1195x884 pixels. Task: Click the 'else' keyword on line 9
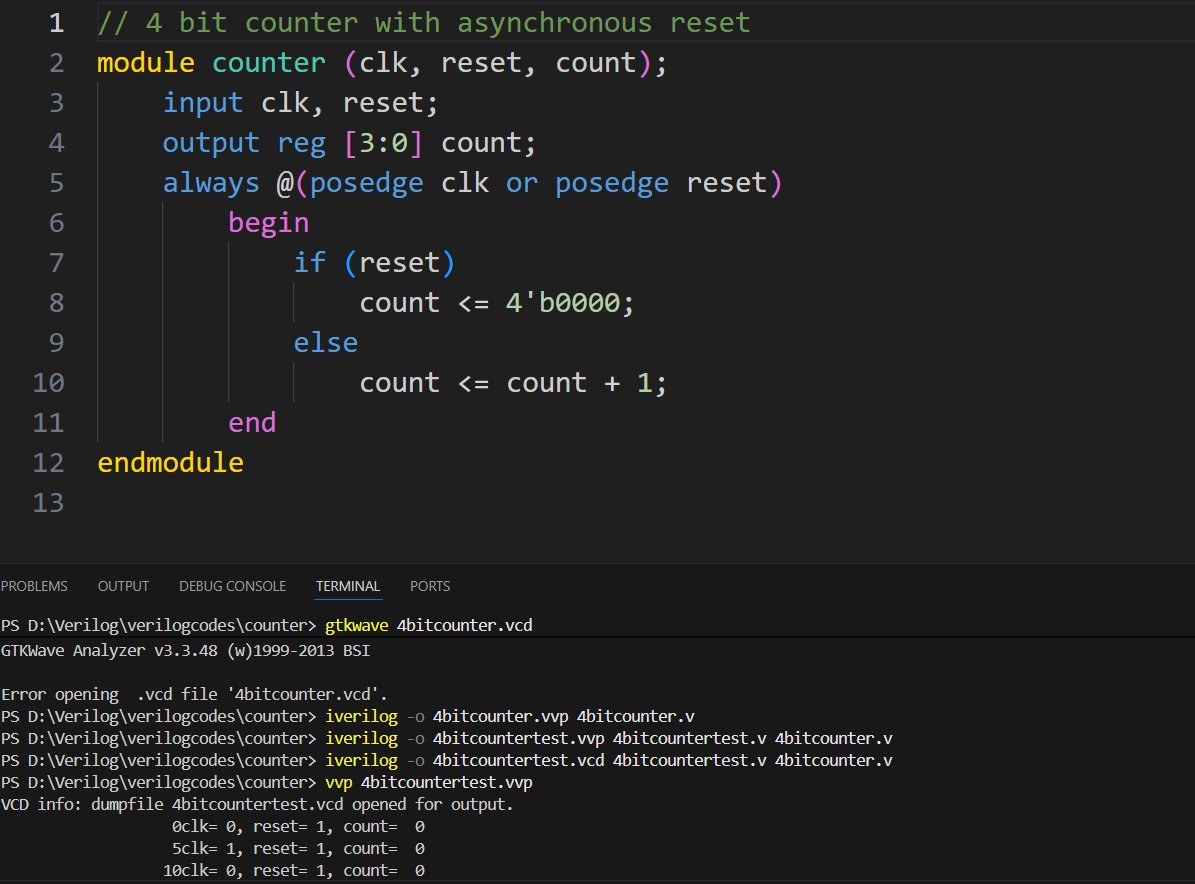(325, 343)
